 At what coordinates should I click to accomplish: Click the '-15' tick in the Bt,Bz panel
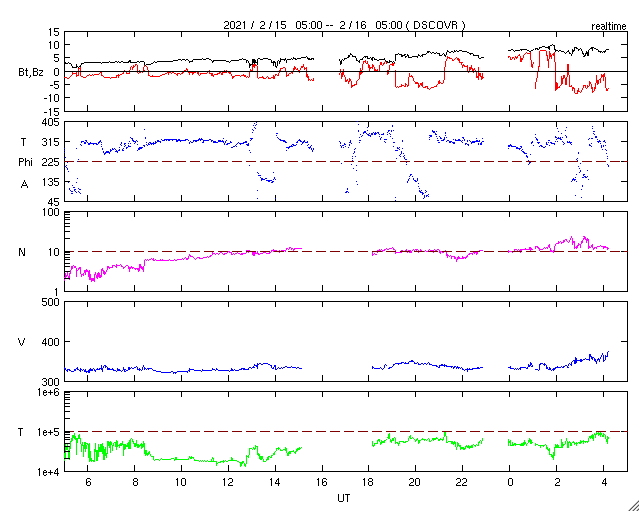coord(51,111)
